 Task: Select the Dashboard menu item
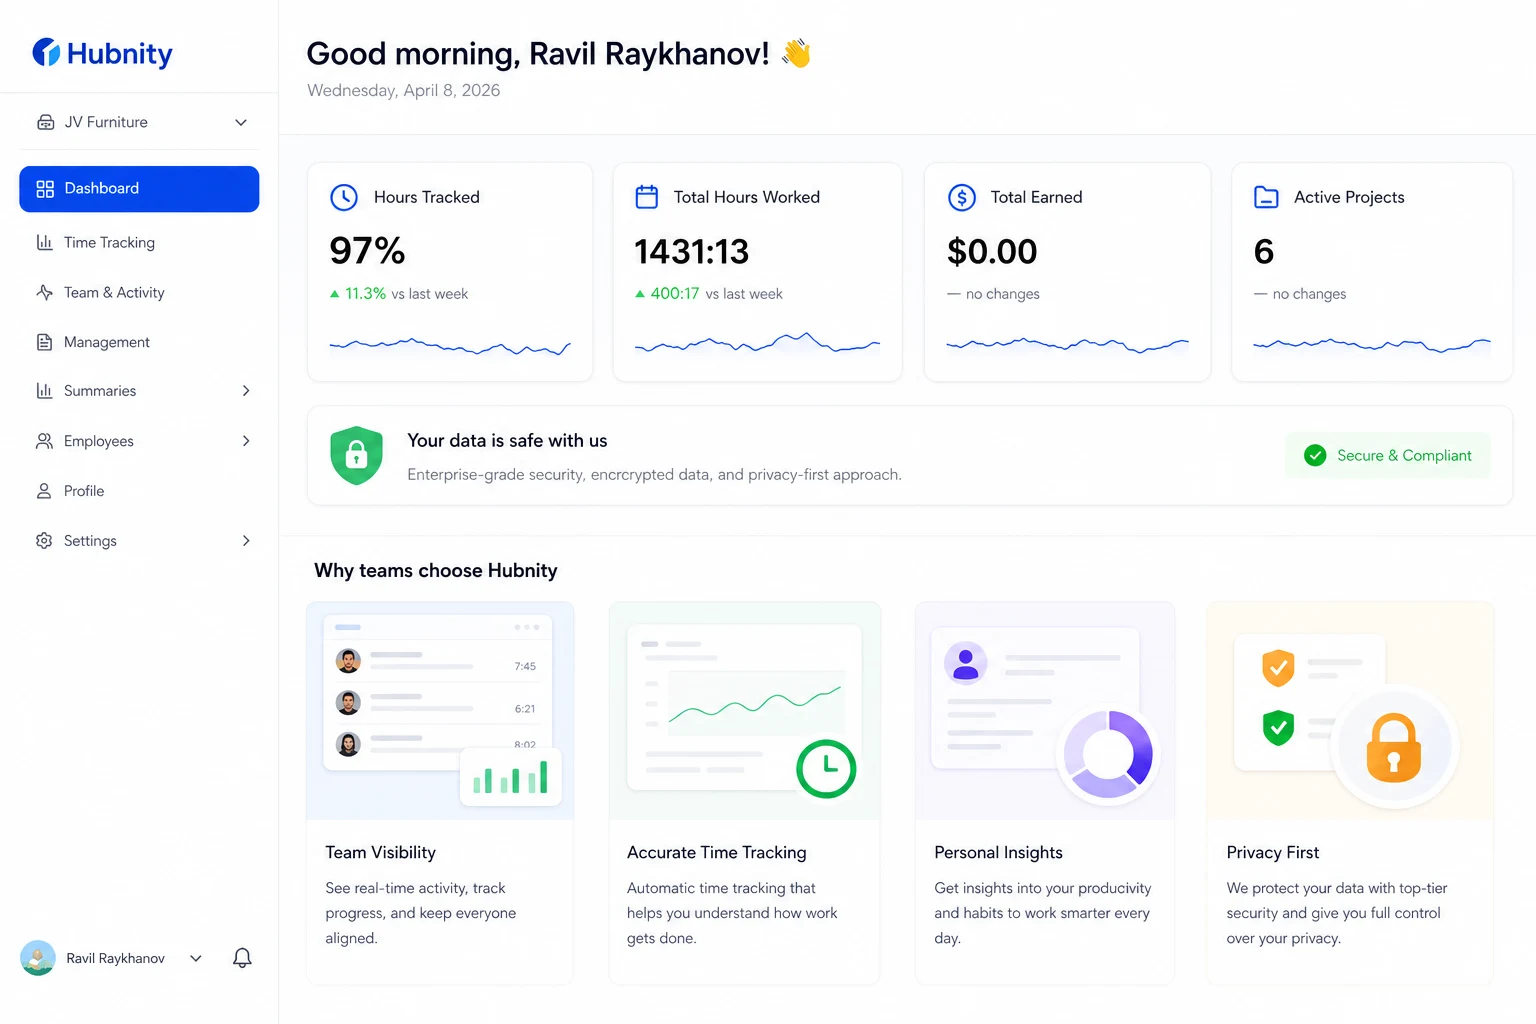139,189
